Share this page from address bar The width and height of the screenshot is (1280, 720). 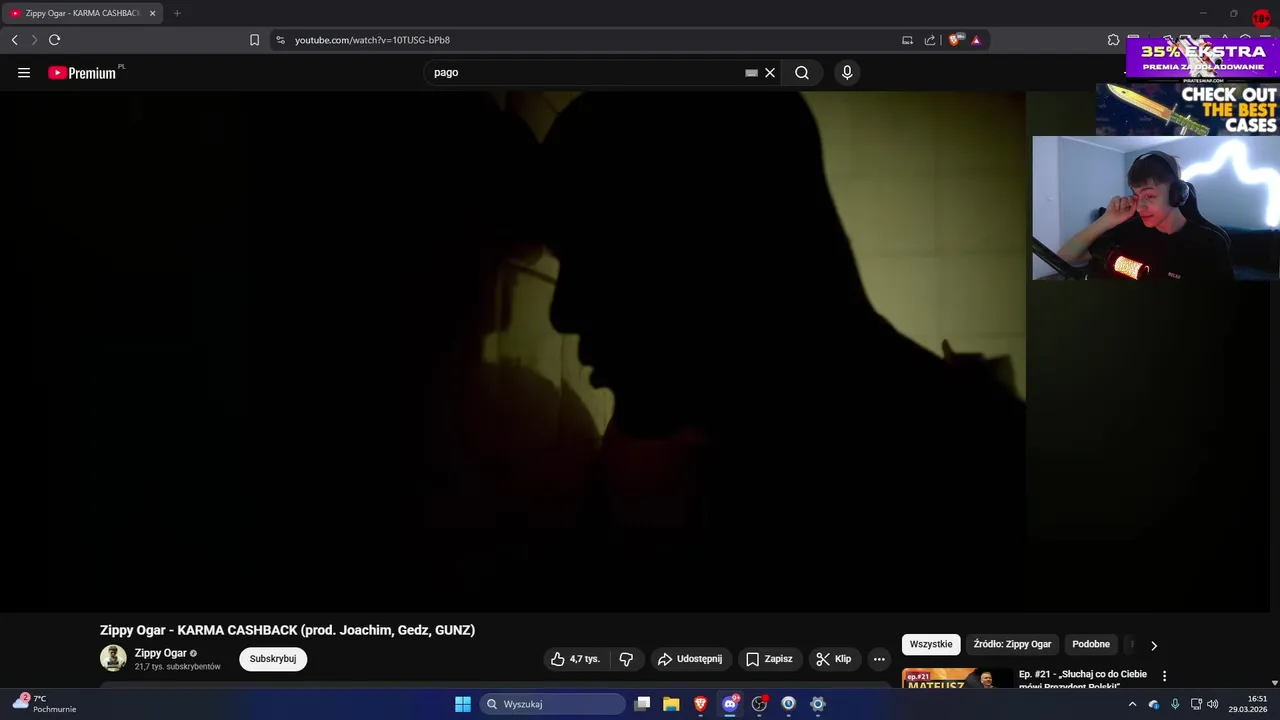click(930, 40)
